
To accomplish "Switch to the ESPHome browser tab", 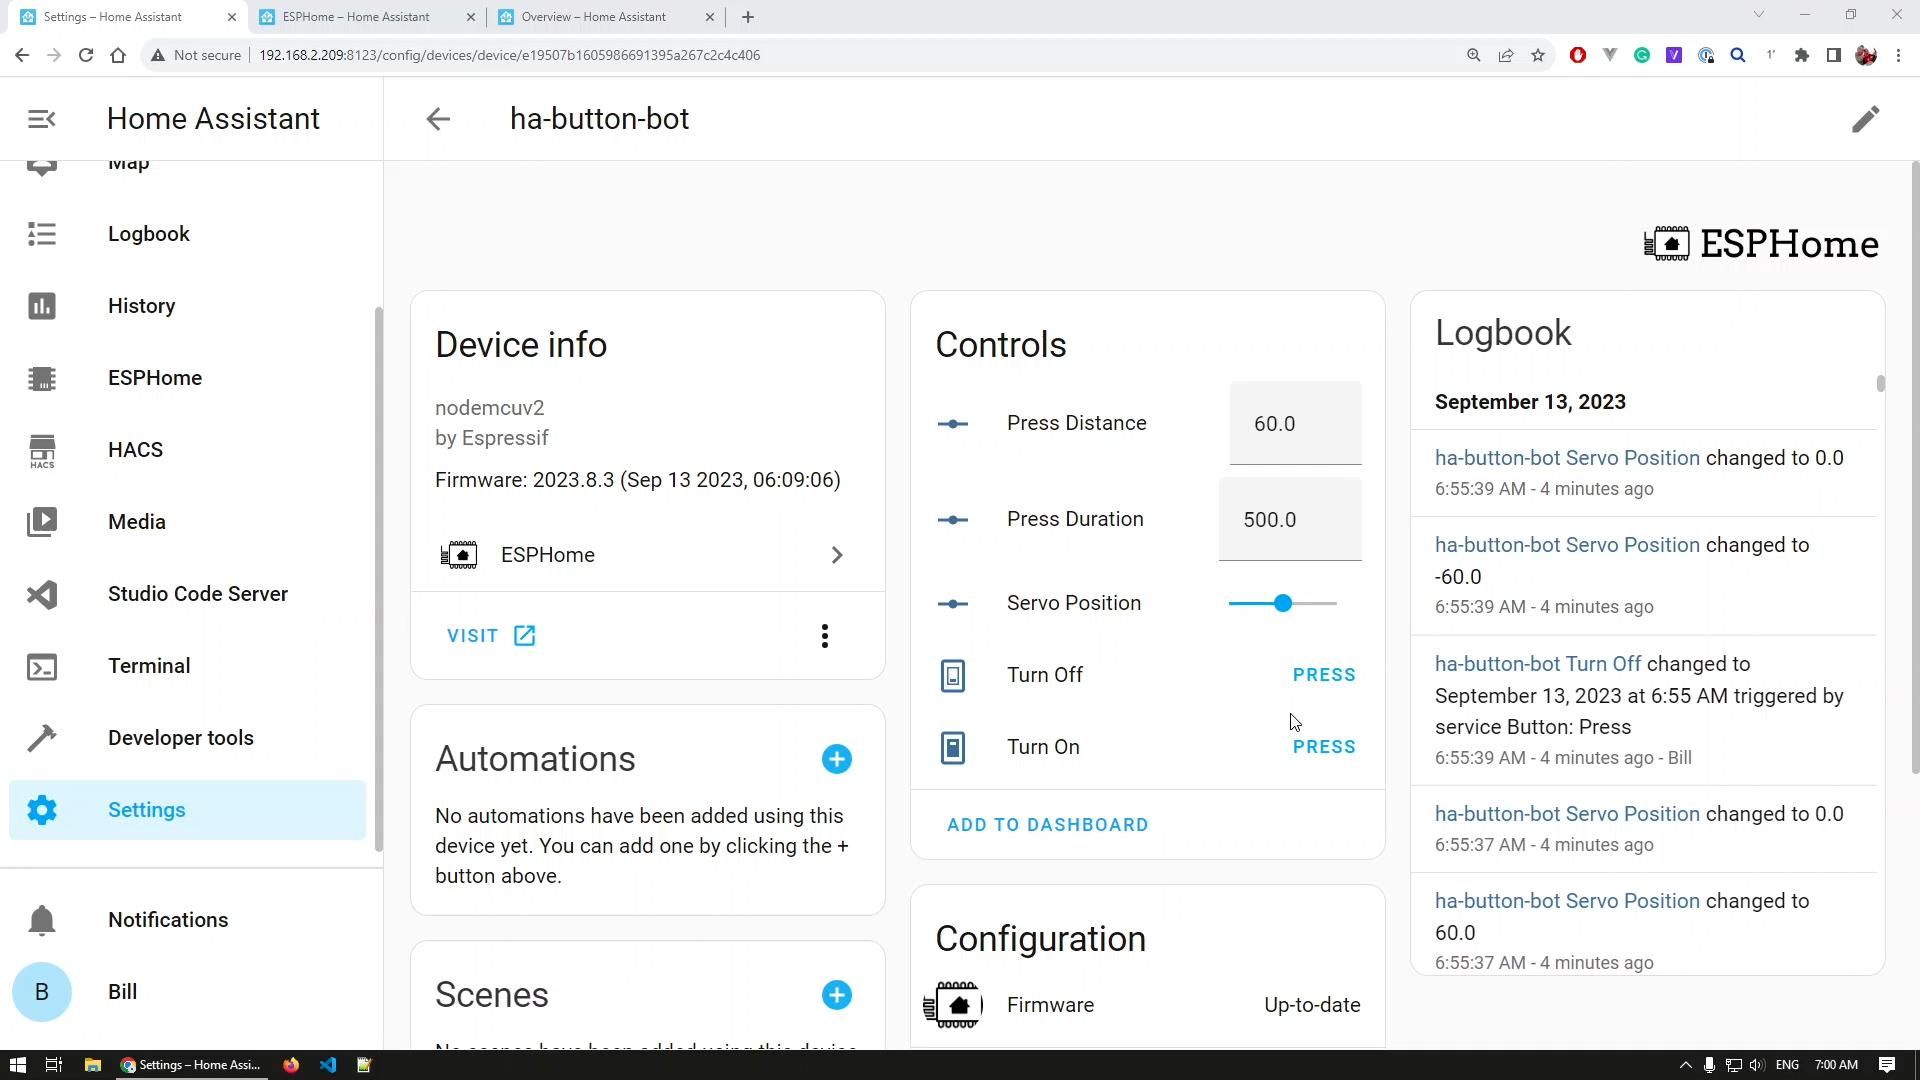I will pyautogui.click(x=354, y=16).
